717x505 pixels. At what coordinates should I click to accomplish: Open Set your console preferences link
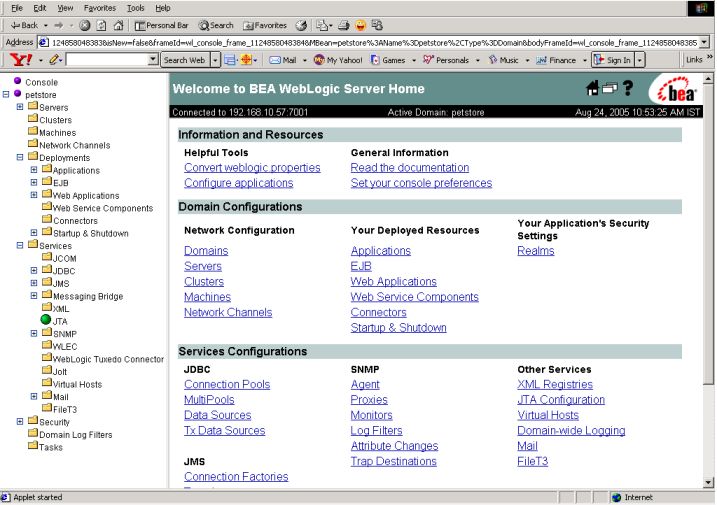click(421, 183)
